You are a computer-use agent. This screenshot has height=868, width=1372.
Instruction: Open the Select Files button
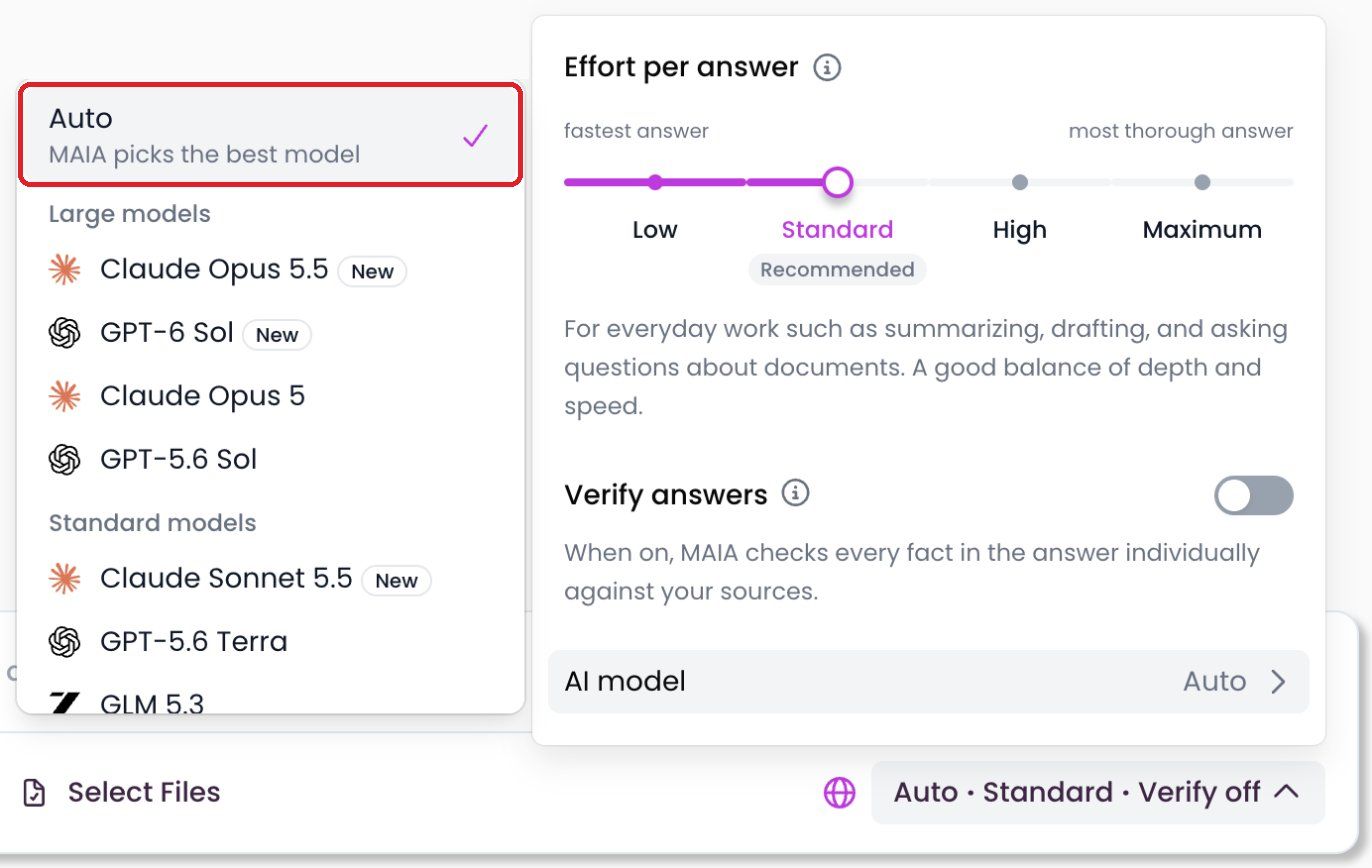pos(121,793)
